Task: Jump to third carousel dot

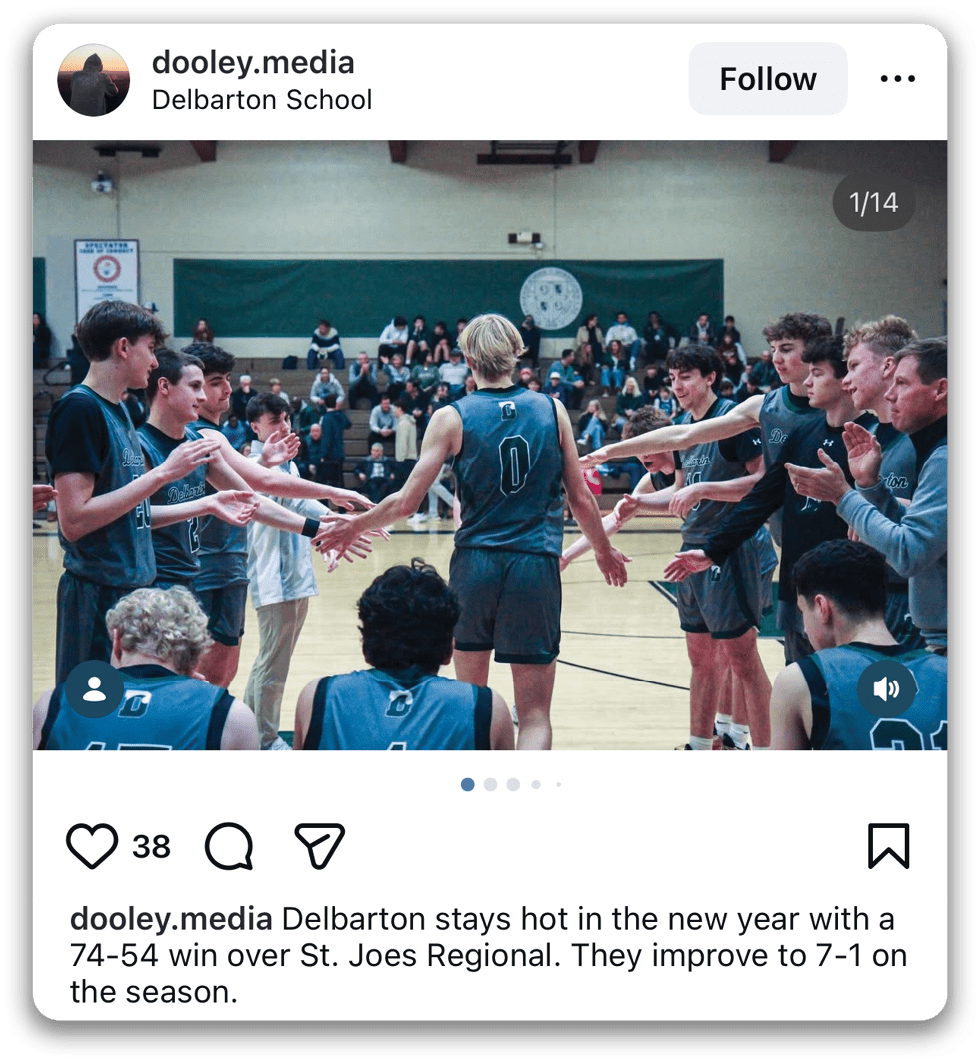Action: (x=513, y=784)
